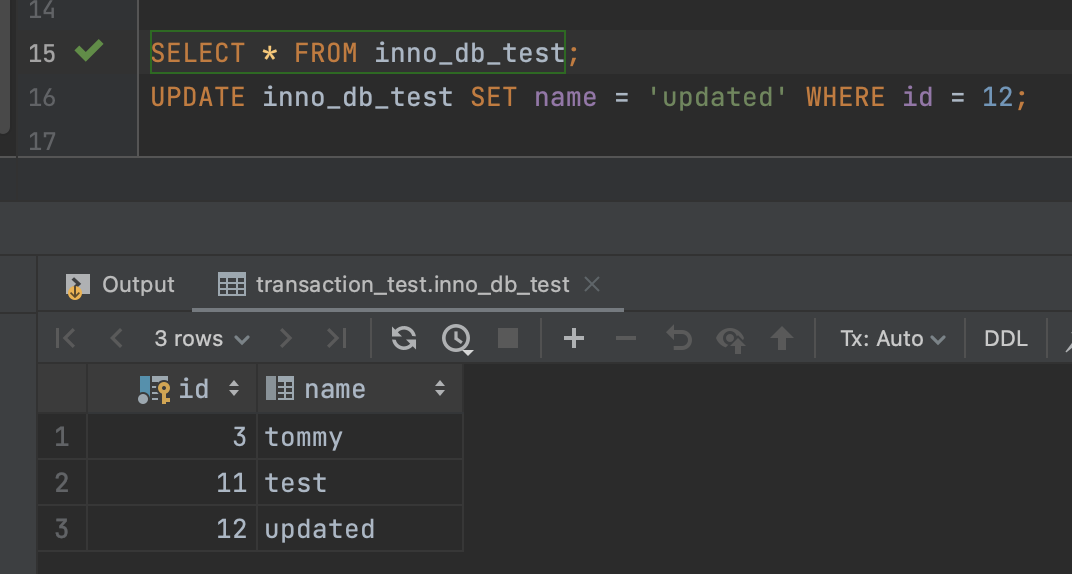Click the Delete Row minus icon
This screenshot has height=574, width=1072.
[626, 339]
